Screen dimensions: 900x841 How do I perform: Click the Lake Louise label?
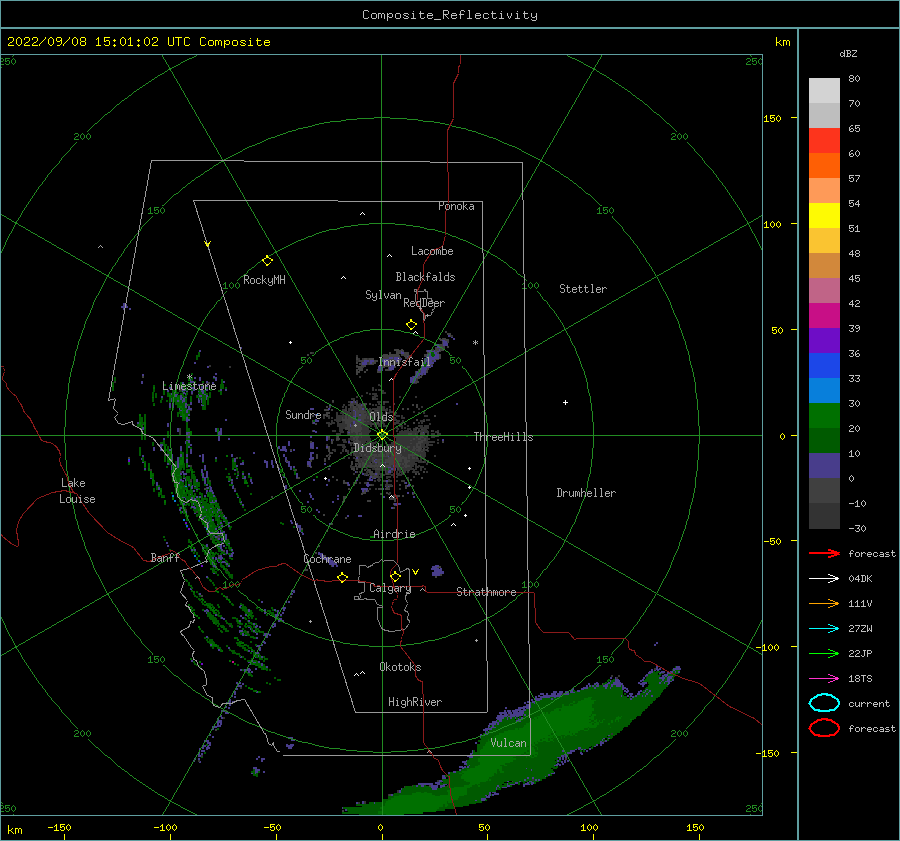click(x=77, y=491)
